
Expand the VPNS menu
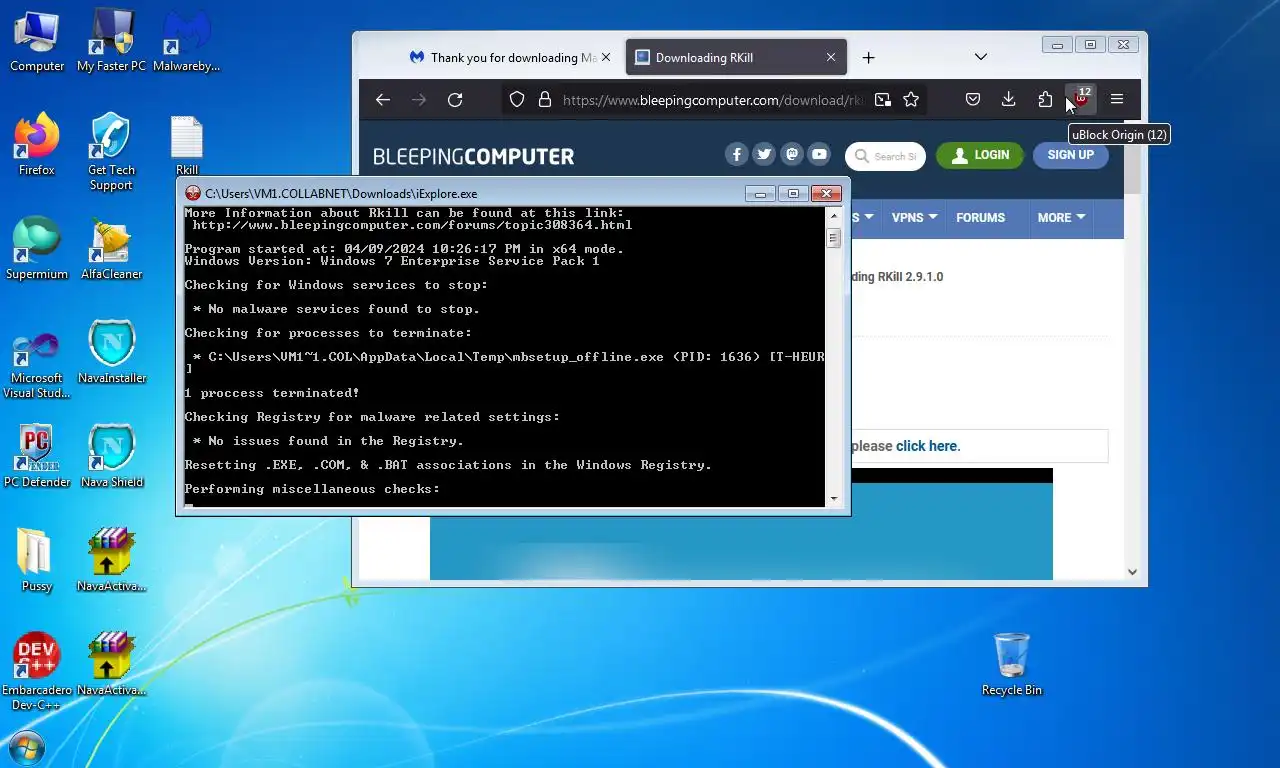coord(914,217)
